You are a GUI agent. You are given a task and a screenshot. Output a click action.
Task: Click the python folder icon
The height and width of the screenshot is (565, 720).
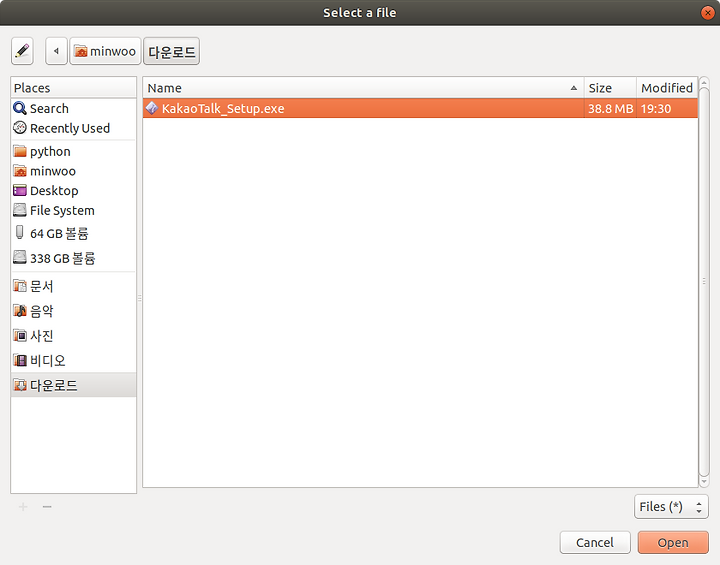coord(20,151)
